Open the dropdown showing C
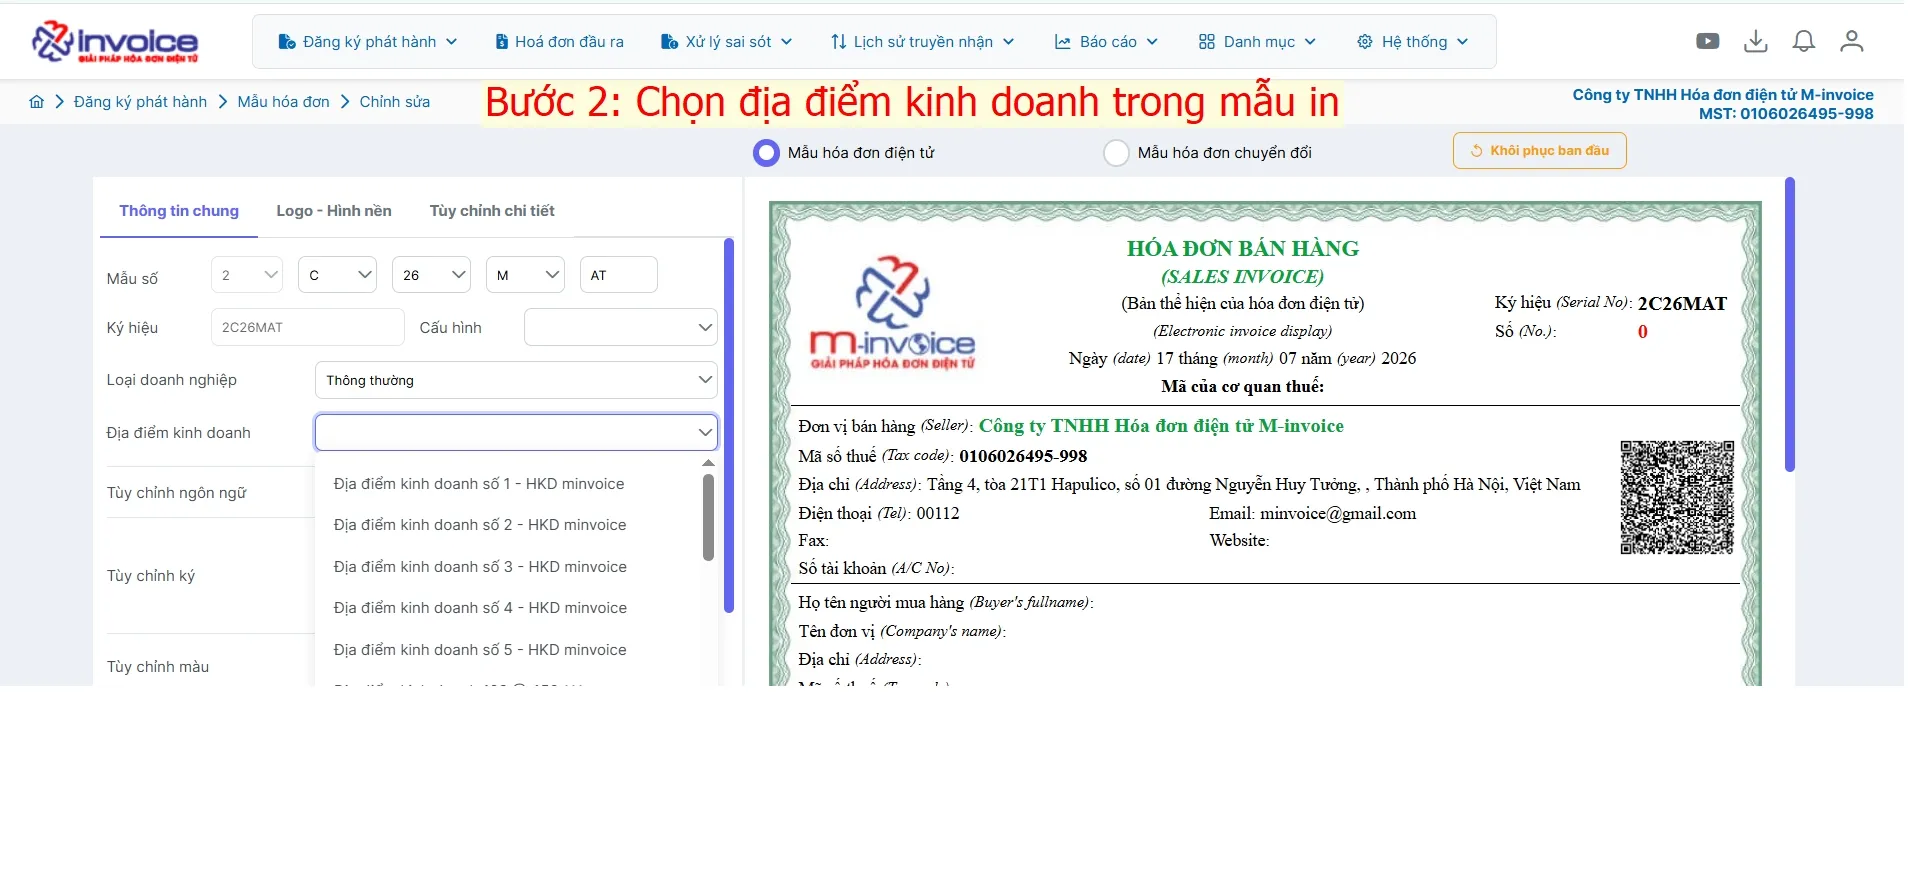Image resolution: width=1911 pixels, height=875 pixels. 337,275
